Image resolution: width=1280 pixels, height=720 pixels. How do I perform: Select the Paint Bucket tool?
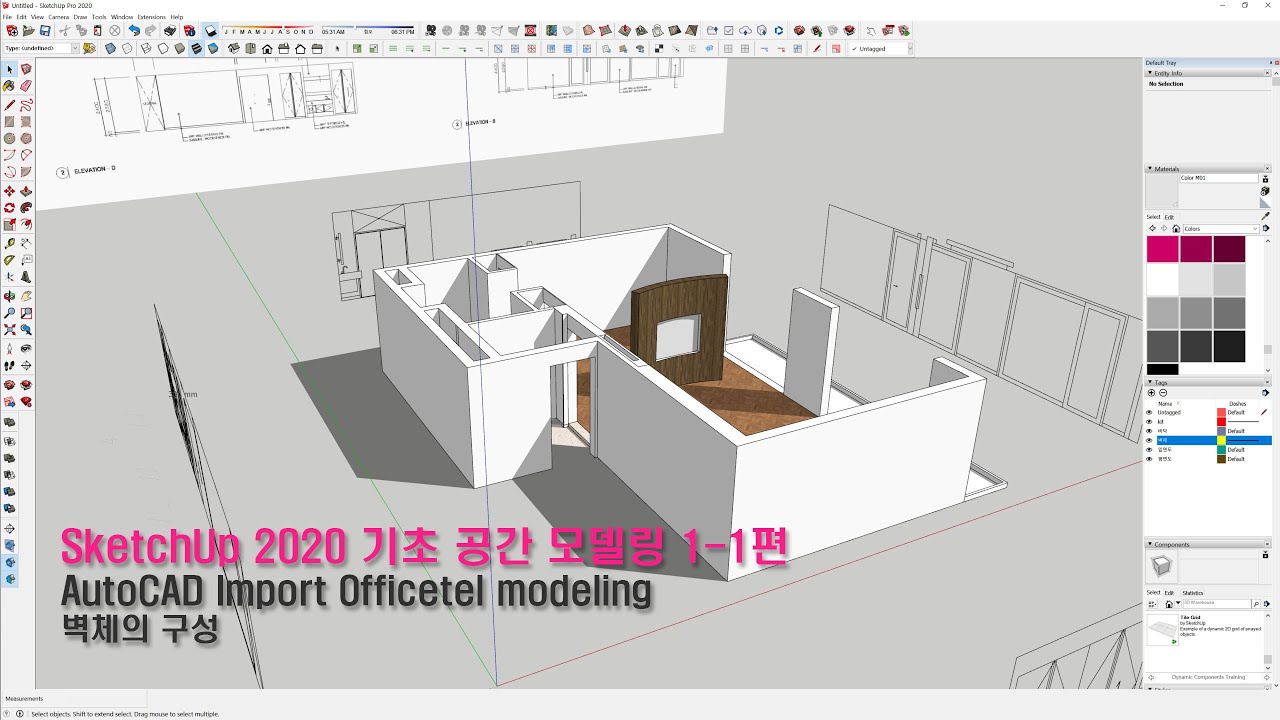10,86
